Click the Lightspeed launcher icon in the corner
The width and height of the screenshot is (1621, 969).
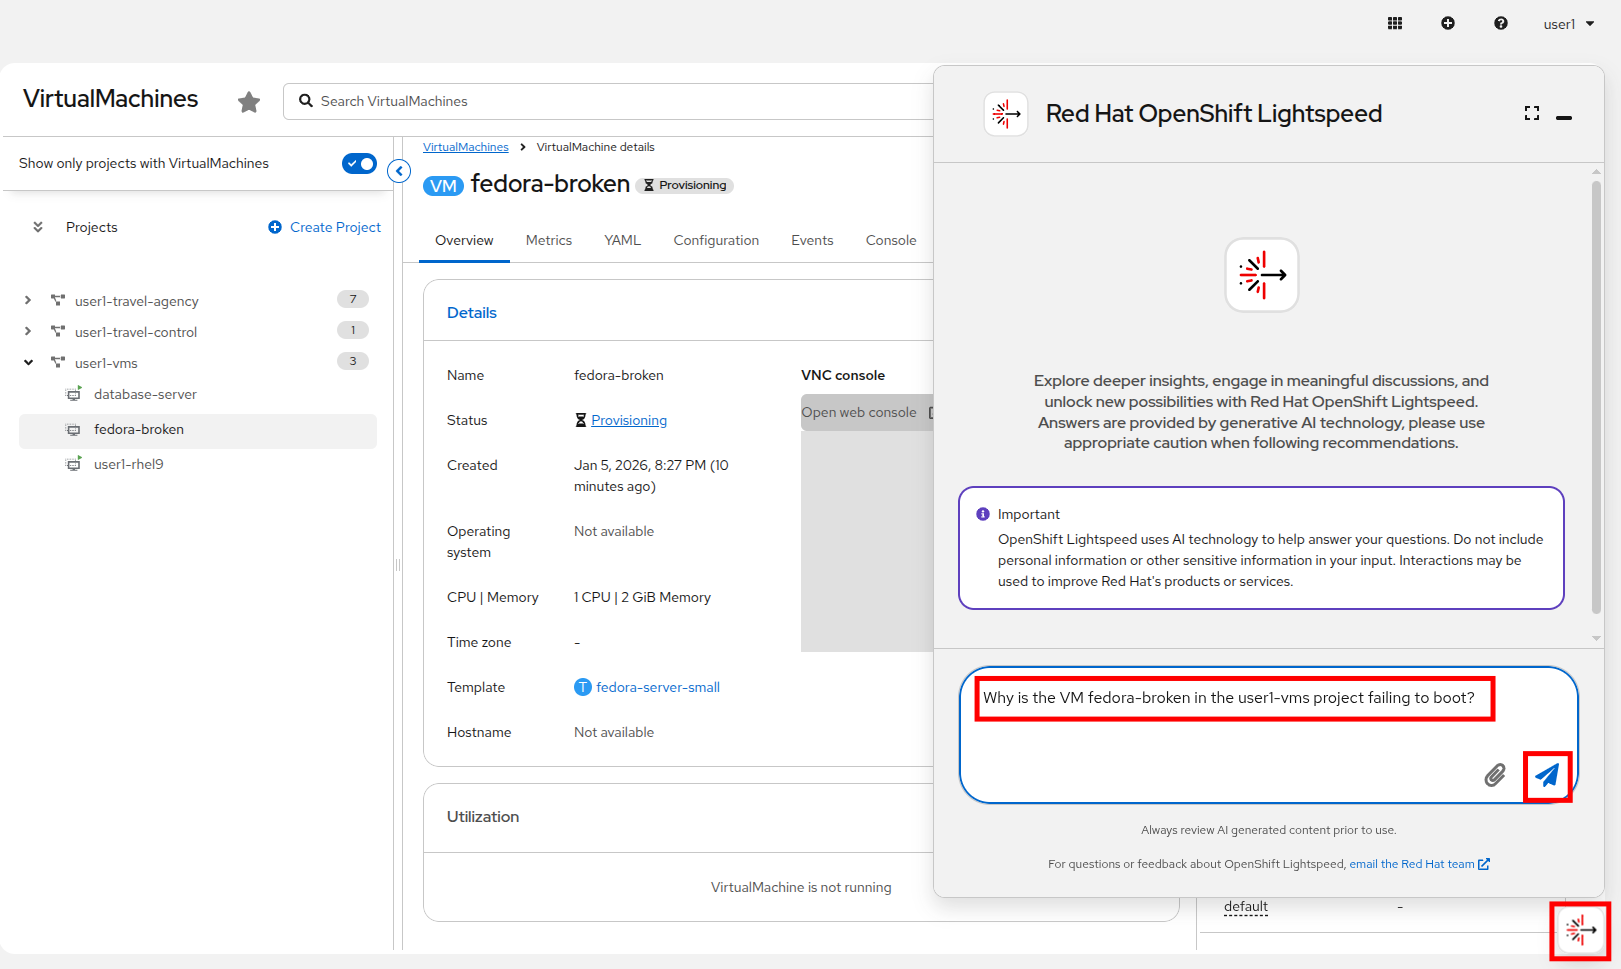1580,930
